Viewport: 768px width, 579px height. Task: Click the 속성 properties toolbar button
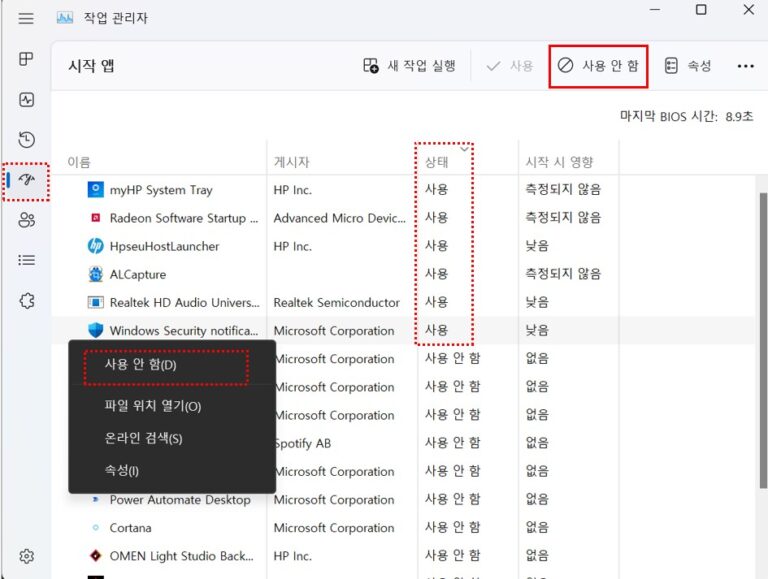click(x=688, y=66)
